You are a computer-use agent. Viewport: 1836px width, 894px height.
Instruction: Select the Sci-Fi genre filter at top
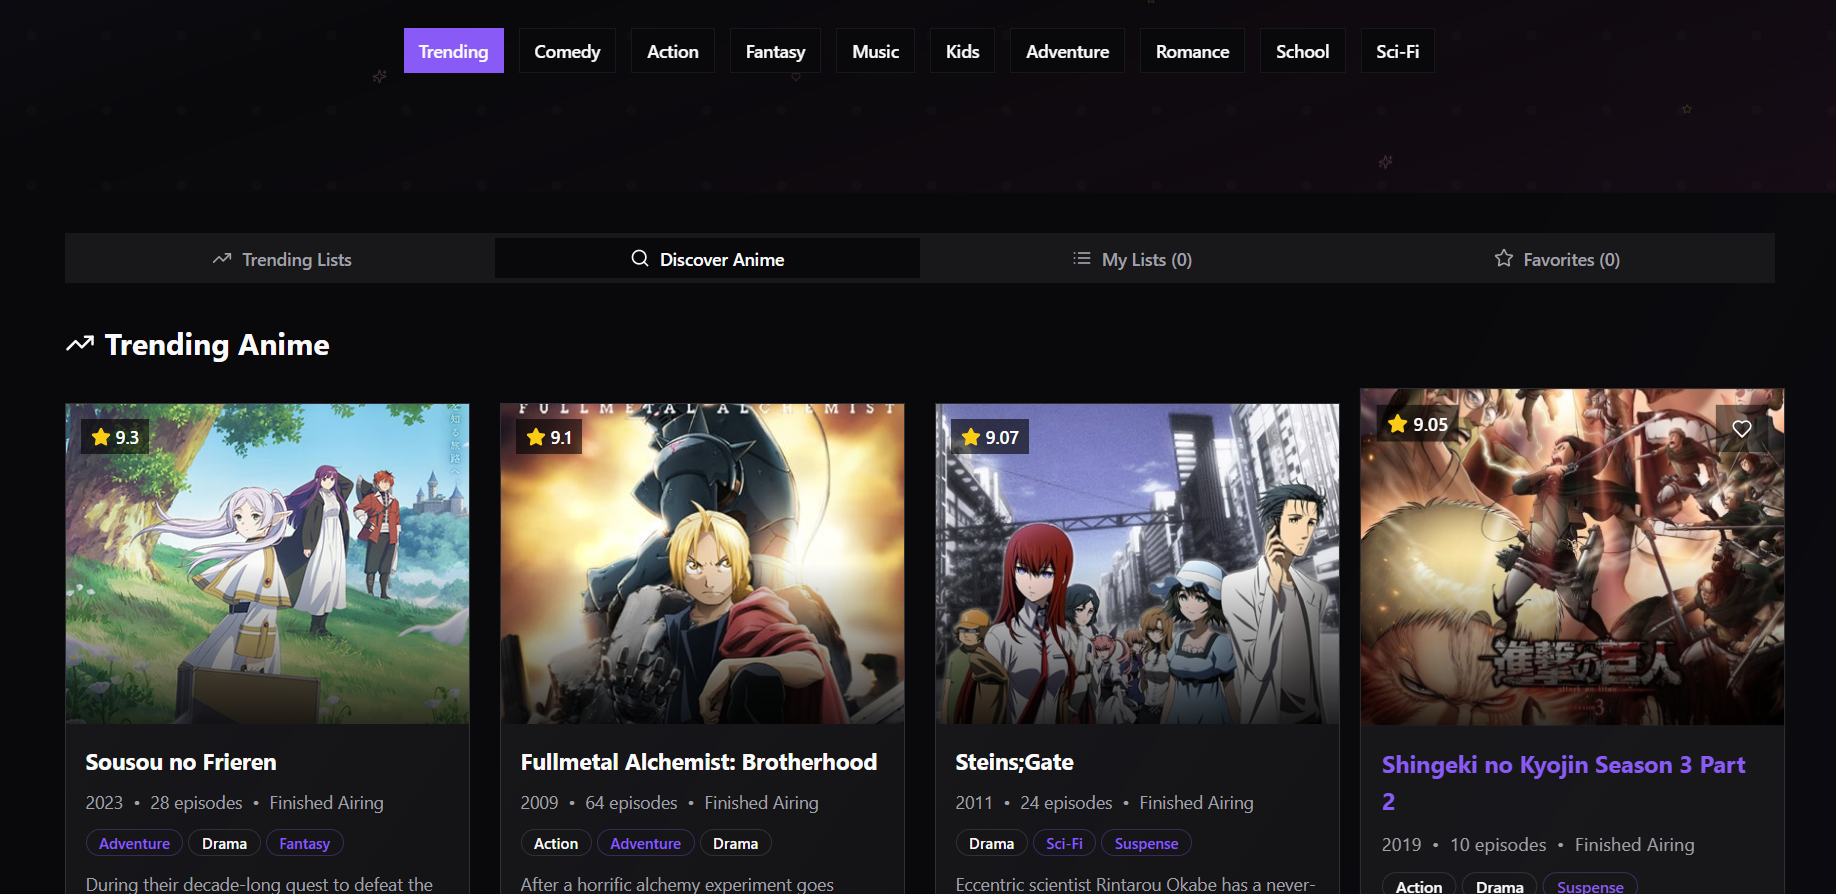click(x=1397, y=51)
